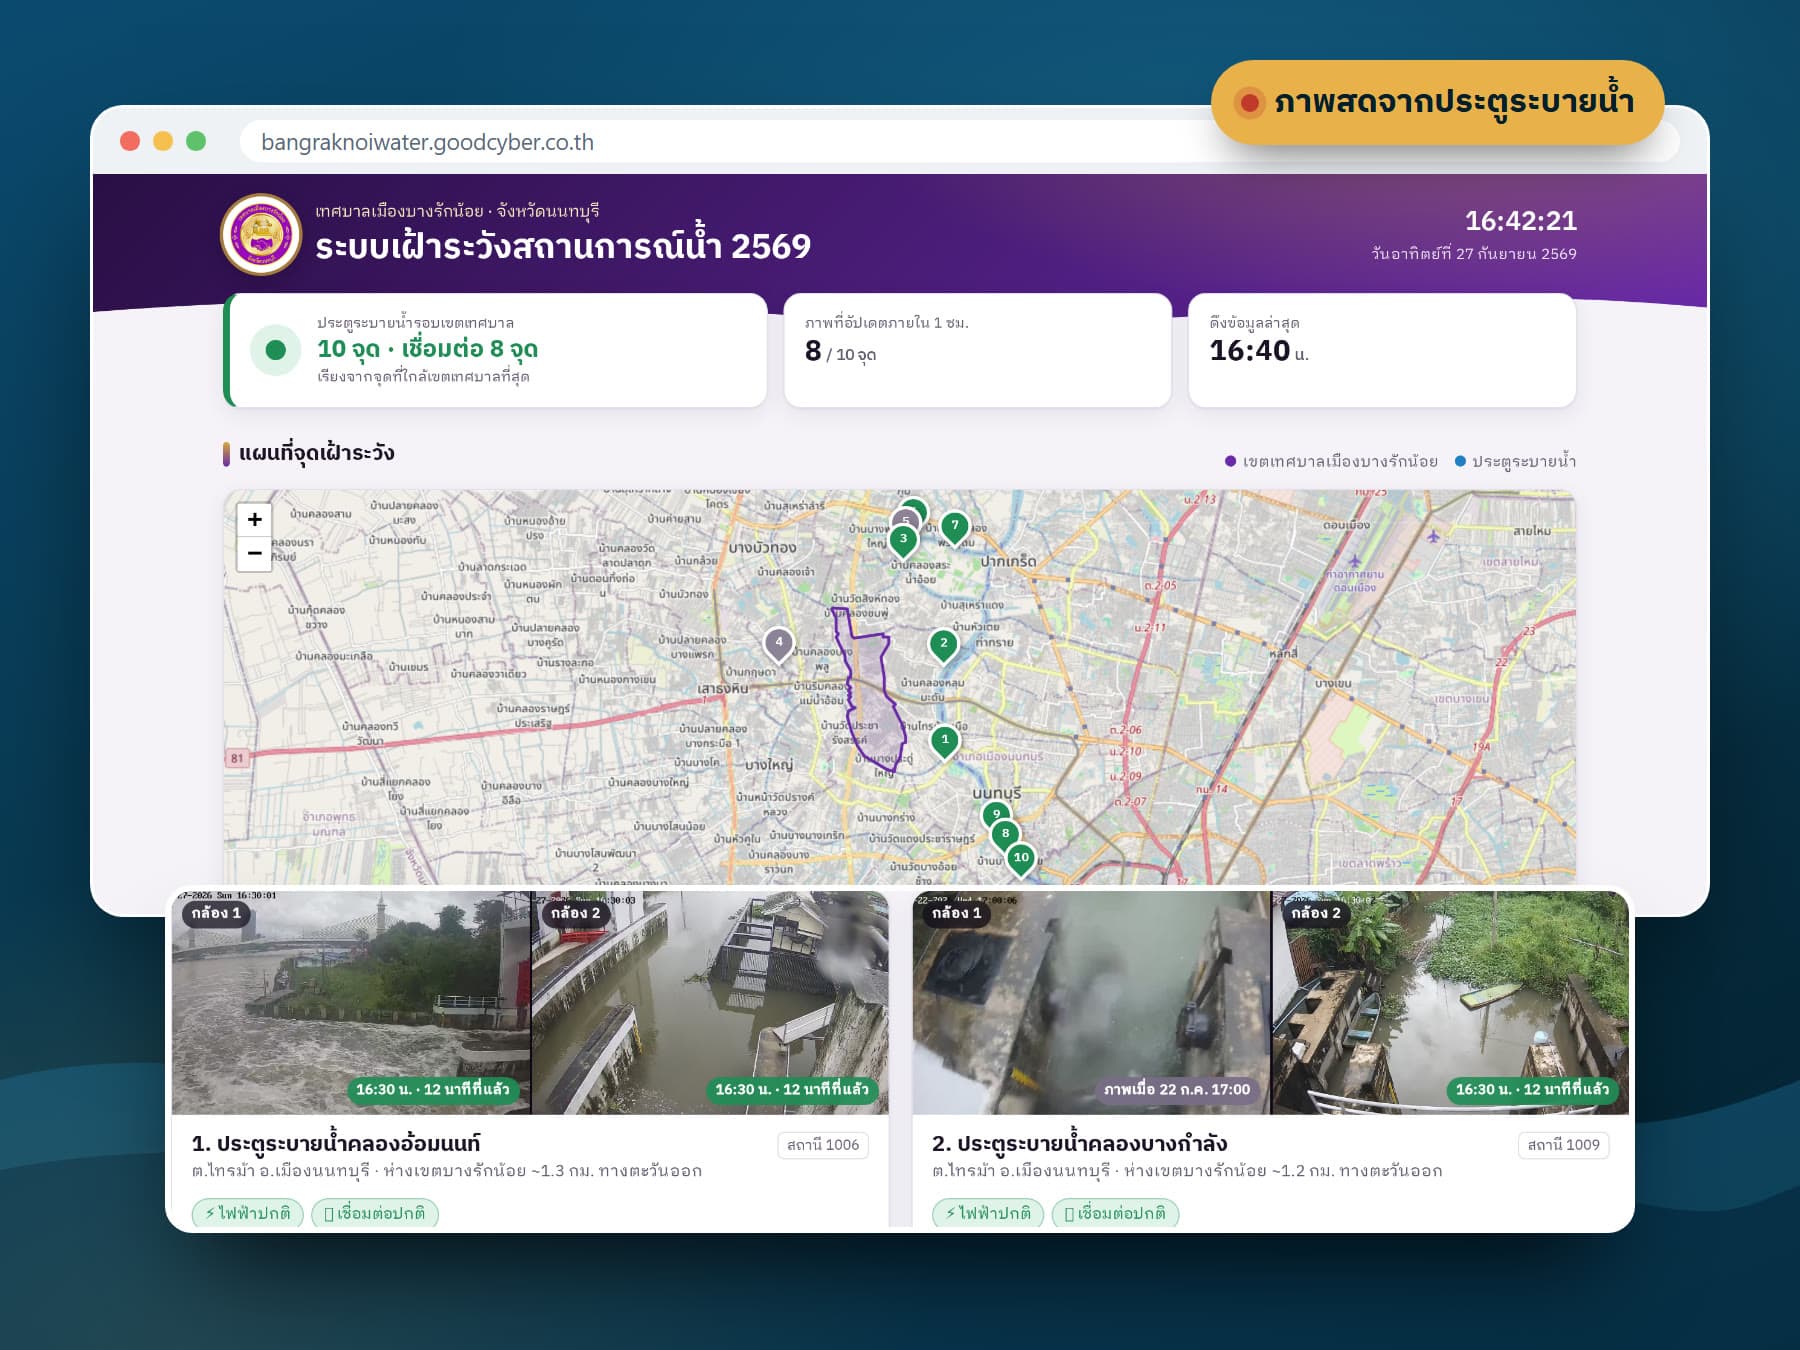Click the ประตูระบายน้ำ blue legend entry
Screen dimensions: 1800x1350
point(1515,461)
